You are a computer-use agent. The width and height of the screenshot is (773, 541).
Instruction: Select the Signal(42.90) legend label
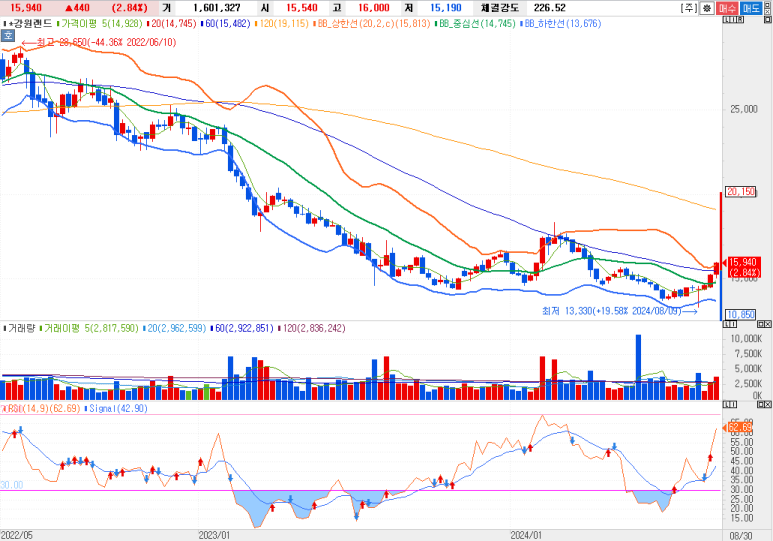[x=118, y=408]
